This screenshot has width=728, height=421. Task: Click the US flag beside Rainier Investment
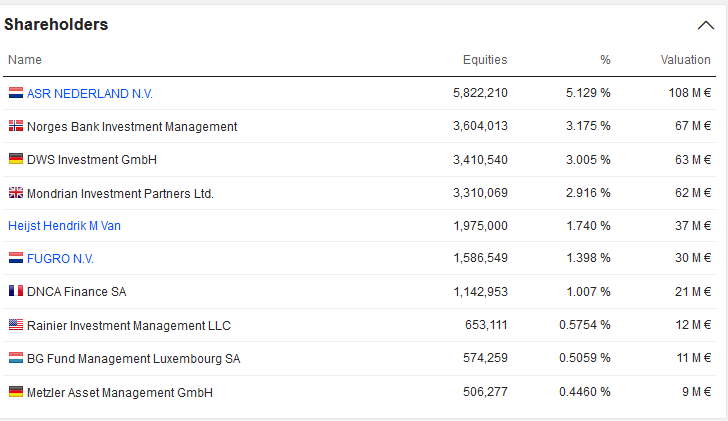16,325
